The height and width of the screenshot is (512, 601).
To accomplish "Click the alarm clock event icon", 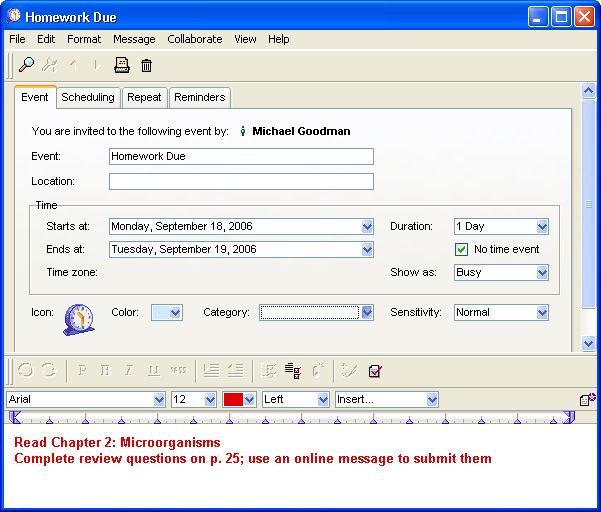I will coord(78,318).
